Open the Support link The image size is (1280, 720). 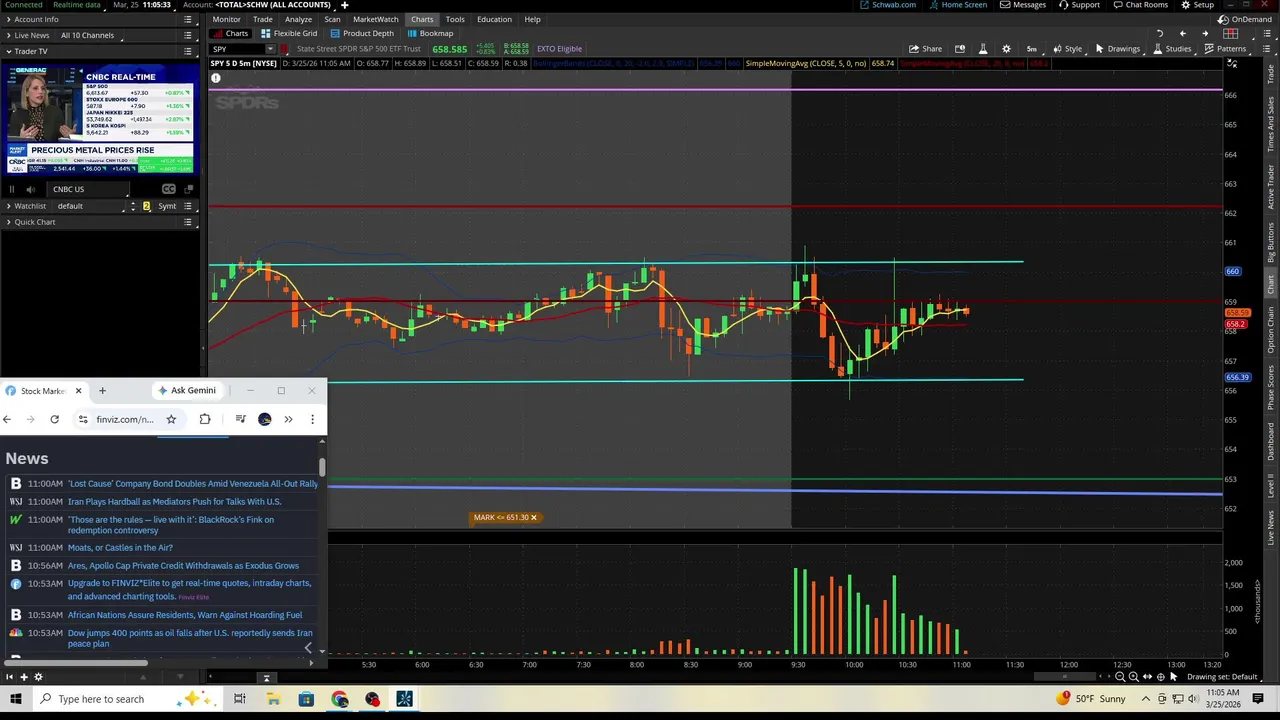tap(1079, 5)
